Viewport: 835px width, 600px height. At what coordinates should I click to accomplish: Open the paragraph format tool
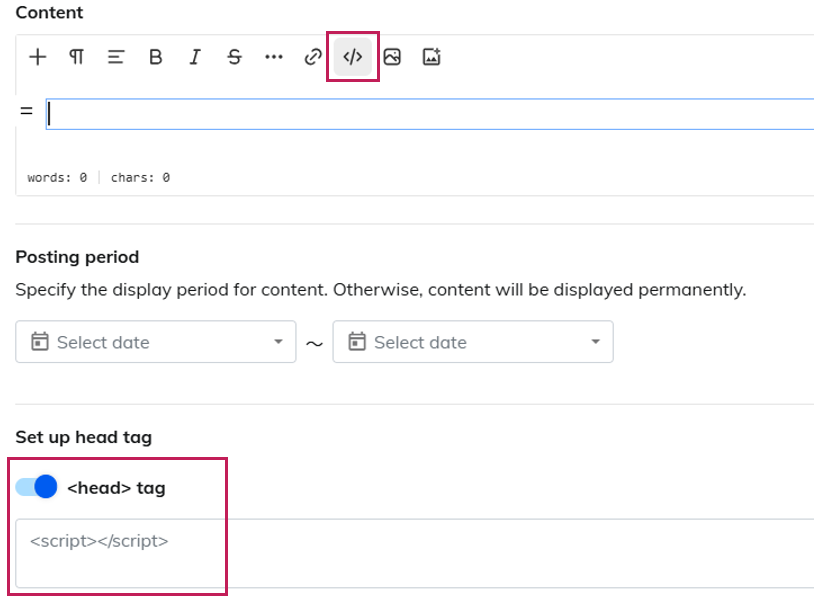pyautogui.click(x=76, y=57)
